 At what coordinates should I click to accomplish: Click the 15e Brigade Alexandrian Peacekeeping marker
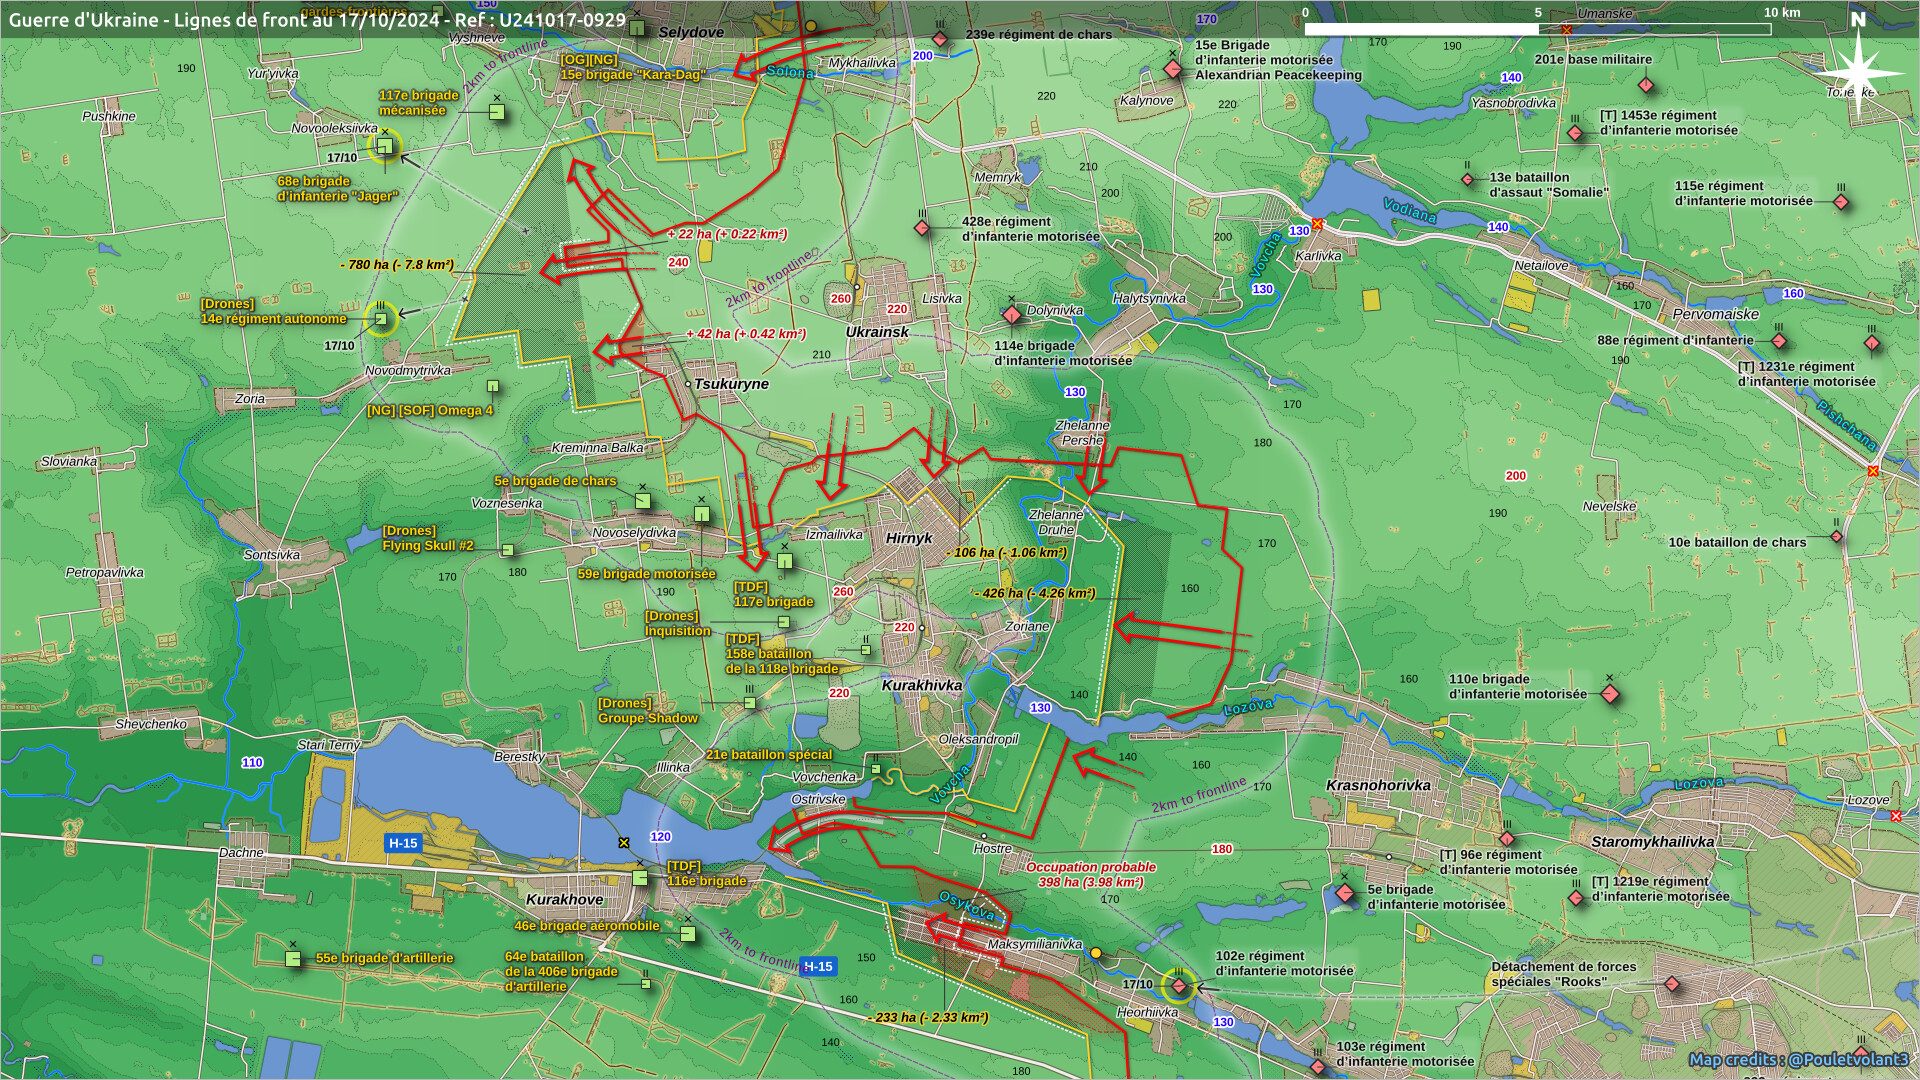pos(1173,69)
